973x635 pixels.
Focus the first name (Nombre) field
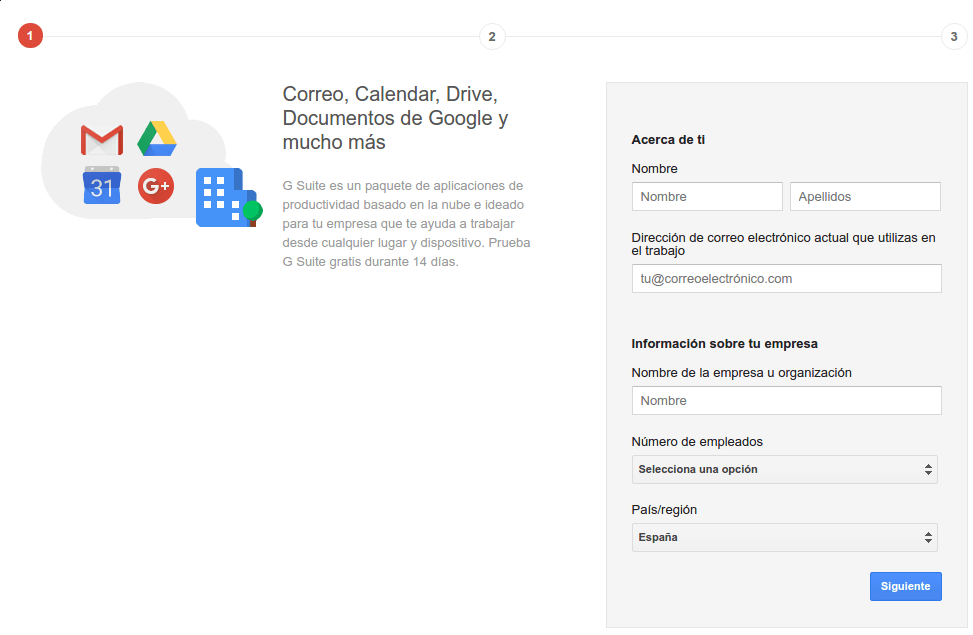point(707,197)
